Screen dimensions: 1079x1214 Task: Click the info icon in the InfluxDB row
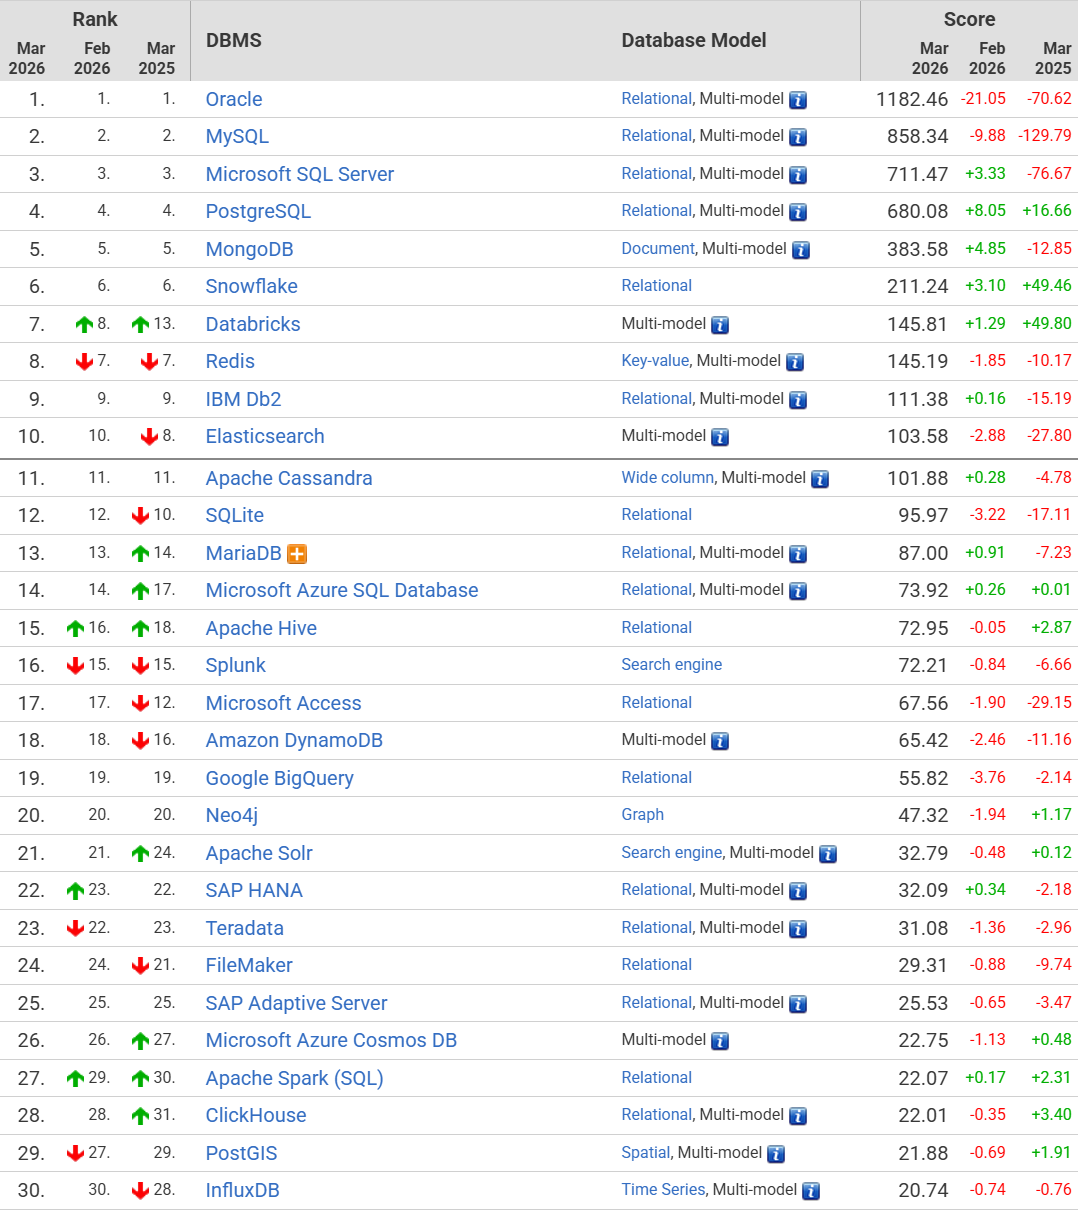point(811,1191)
